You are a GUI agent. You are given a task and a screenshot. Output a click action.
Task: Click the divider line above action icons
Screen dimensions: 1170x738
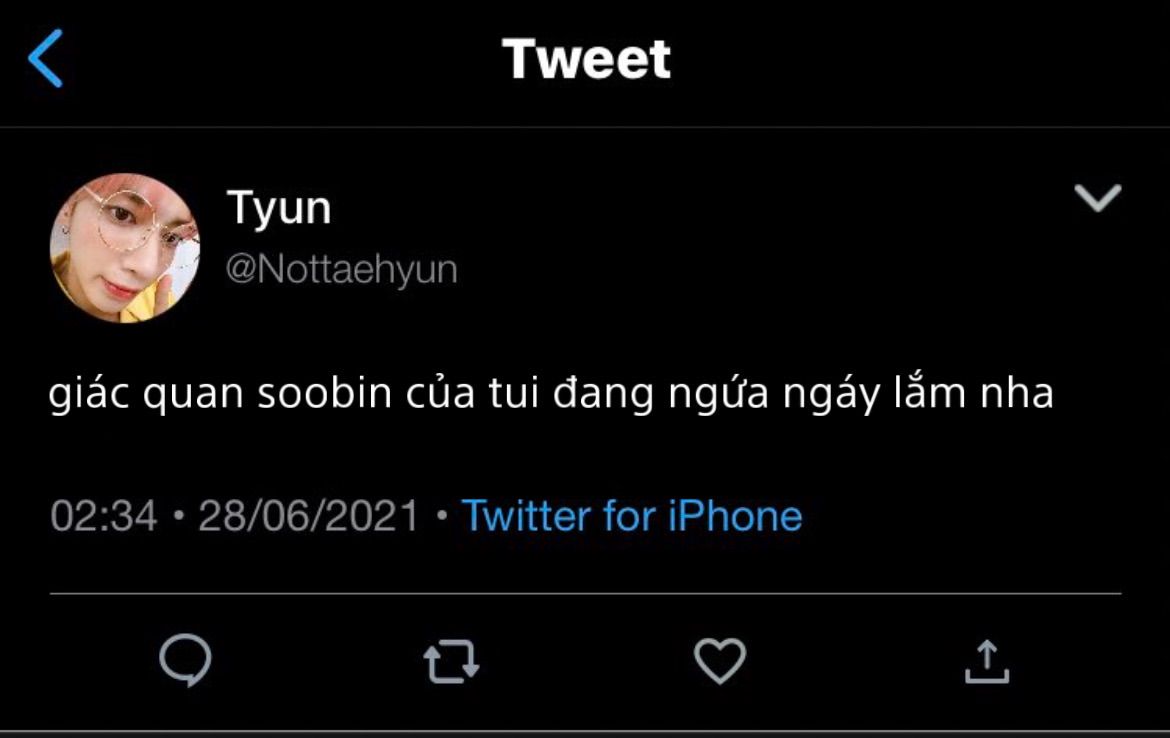(x=585, y=594)
